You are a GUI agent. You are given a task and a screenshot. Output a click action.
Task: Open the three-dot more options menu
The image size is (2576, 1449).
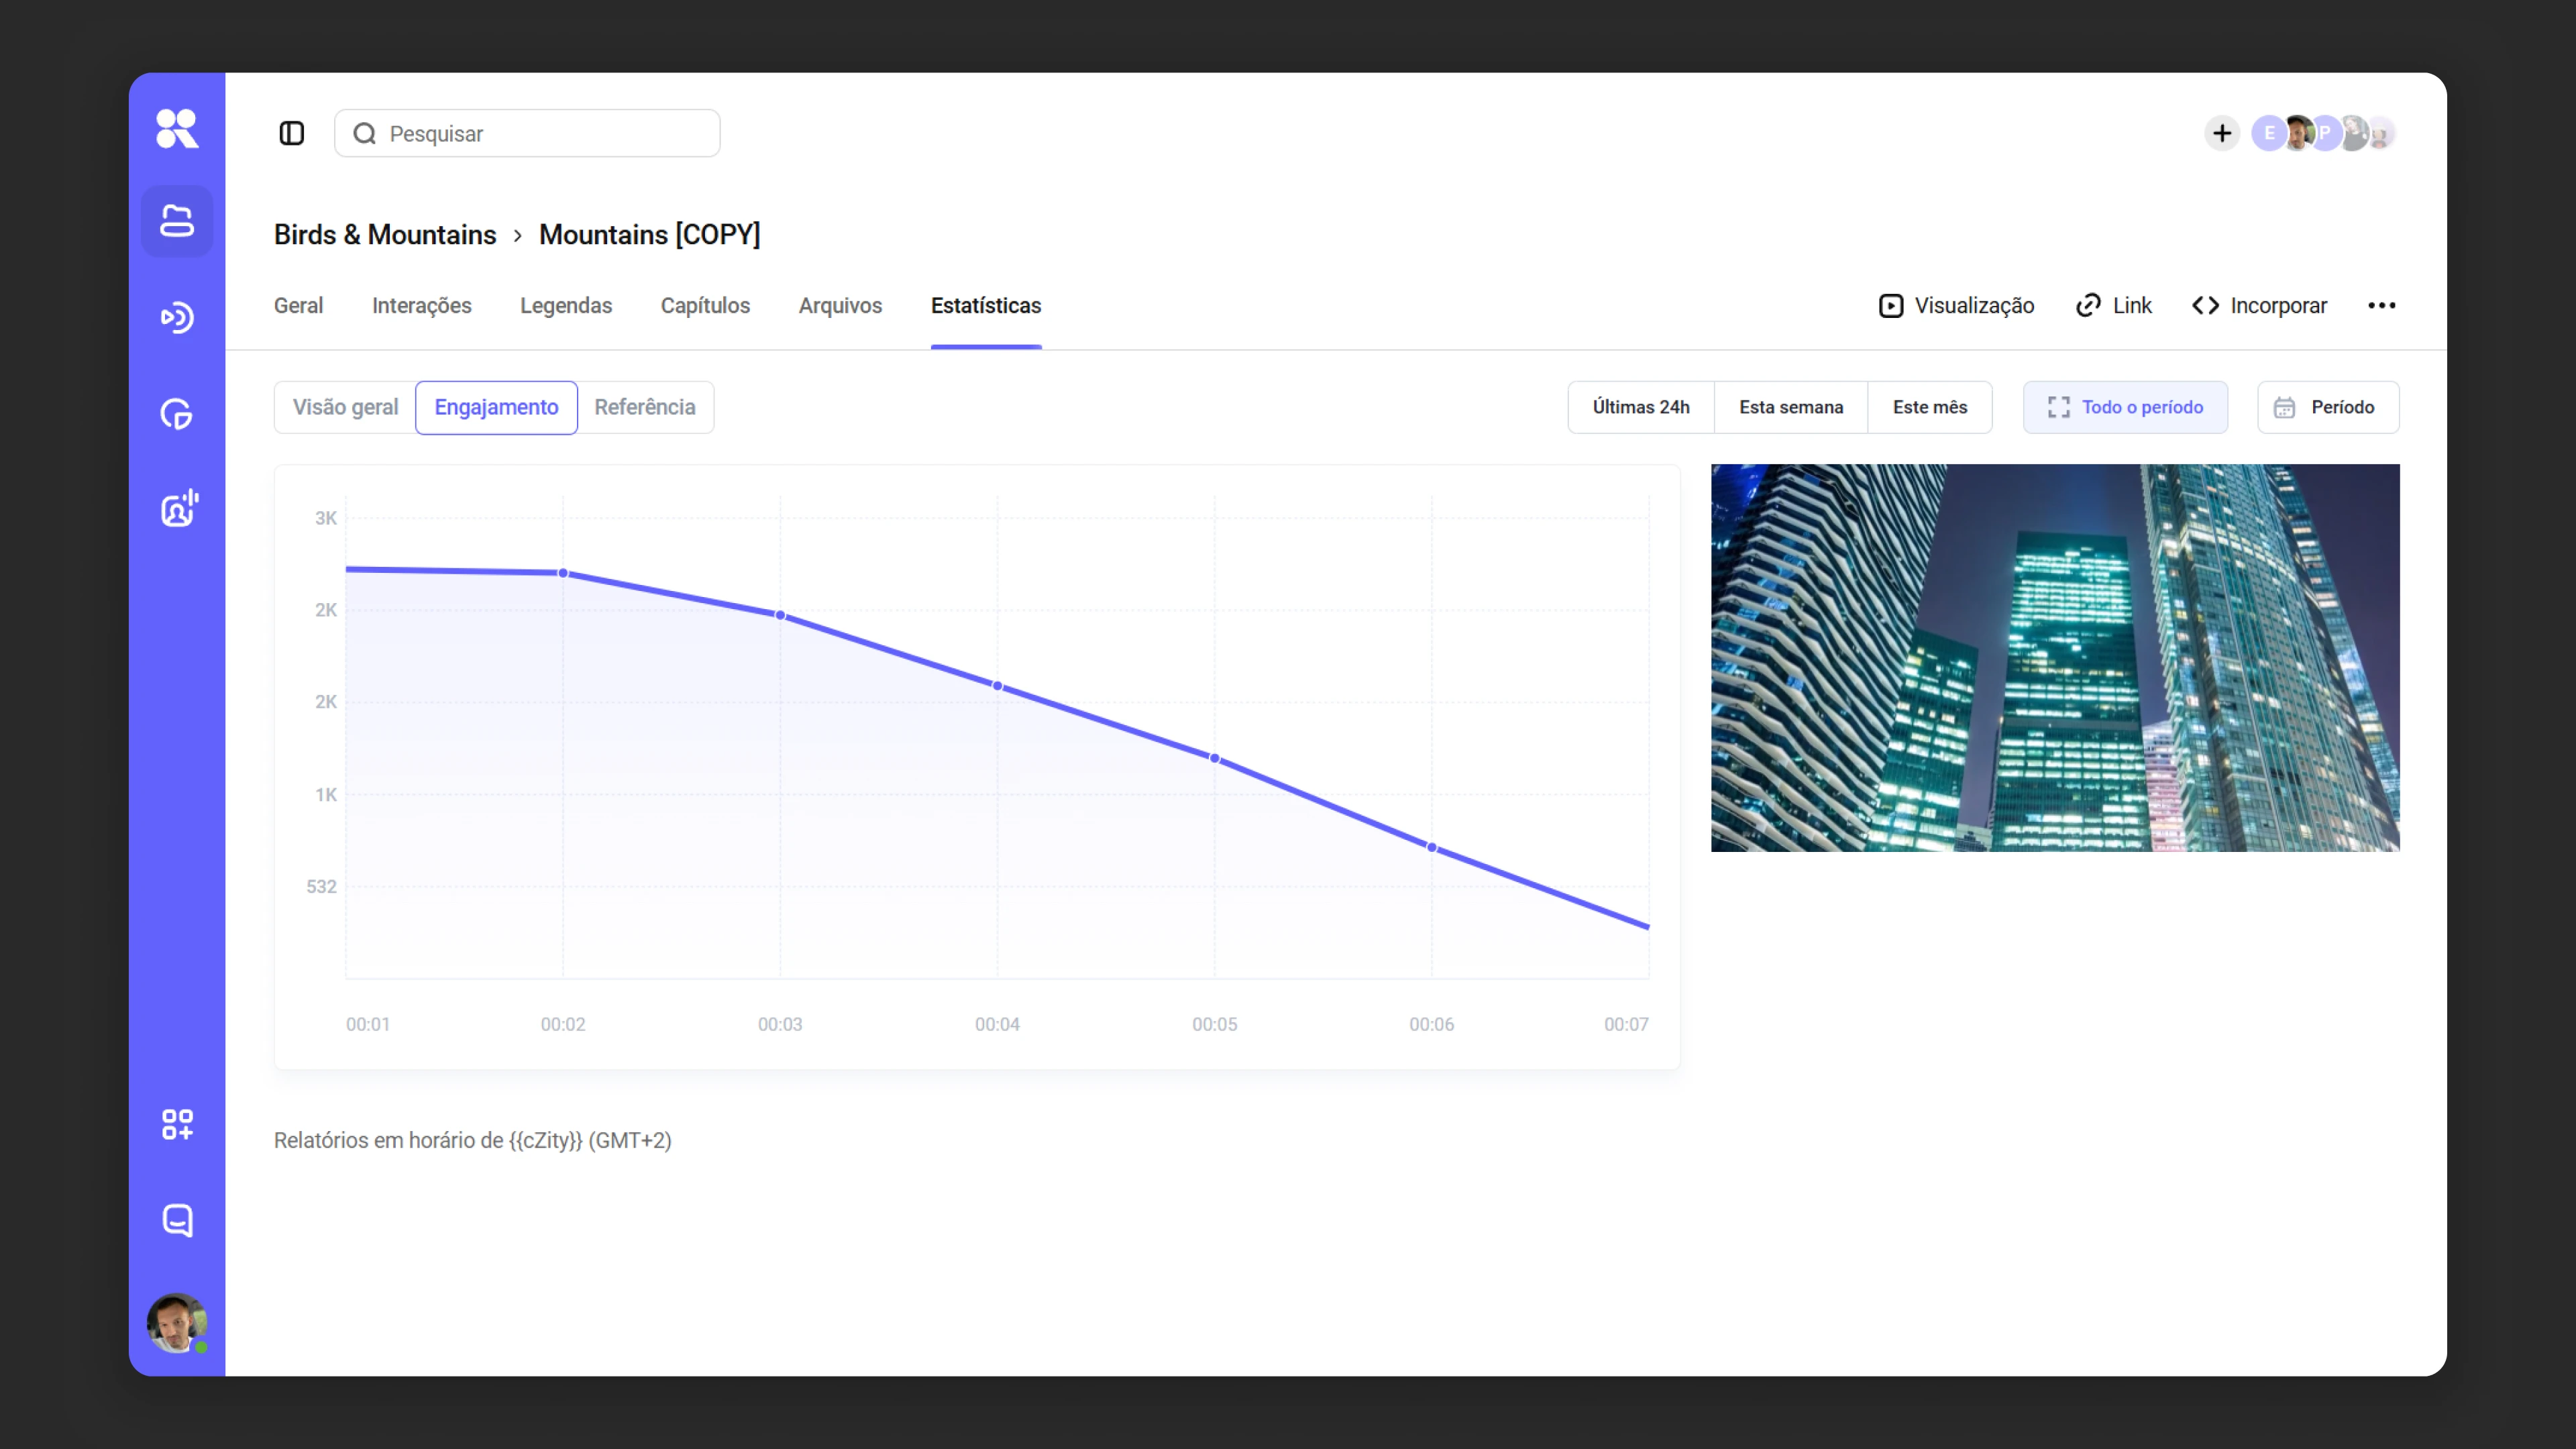coord(2381,305)
